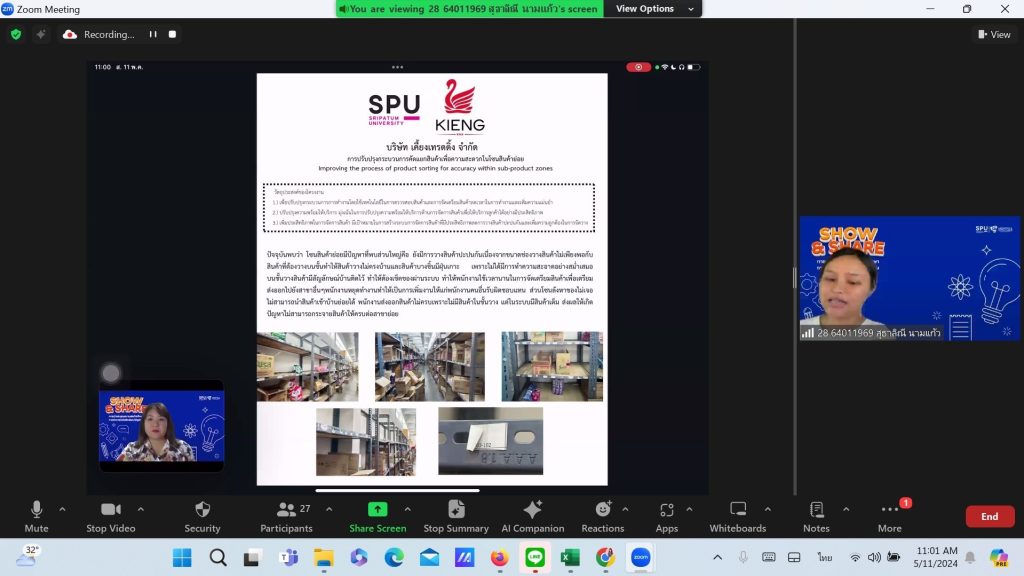
Task: Stop the cloud recording
Action: [172, 34]
